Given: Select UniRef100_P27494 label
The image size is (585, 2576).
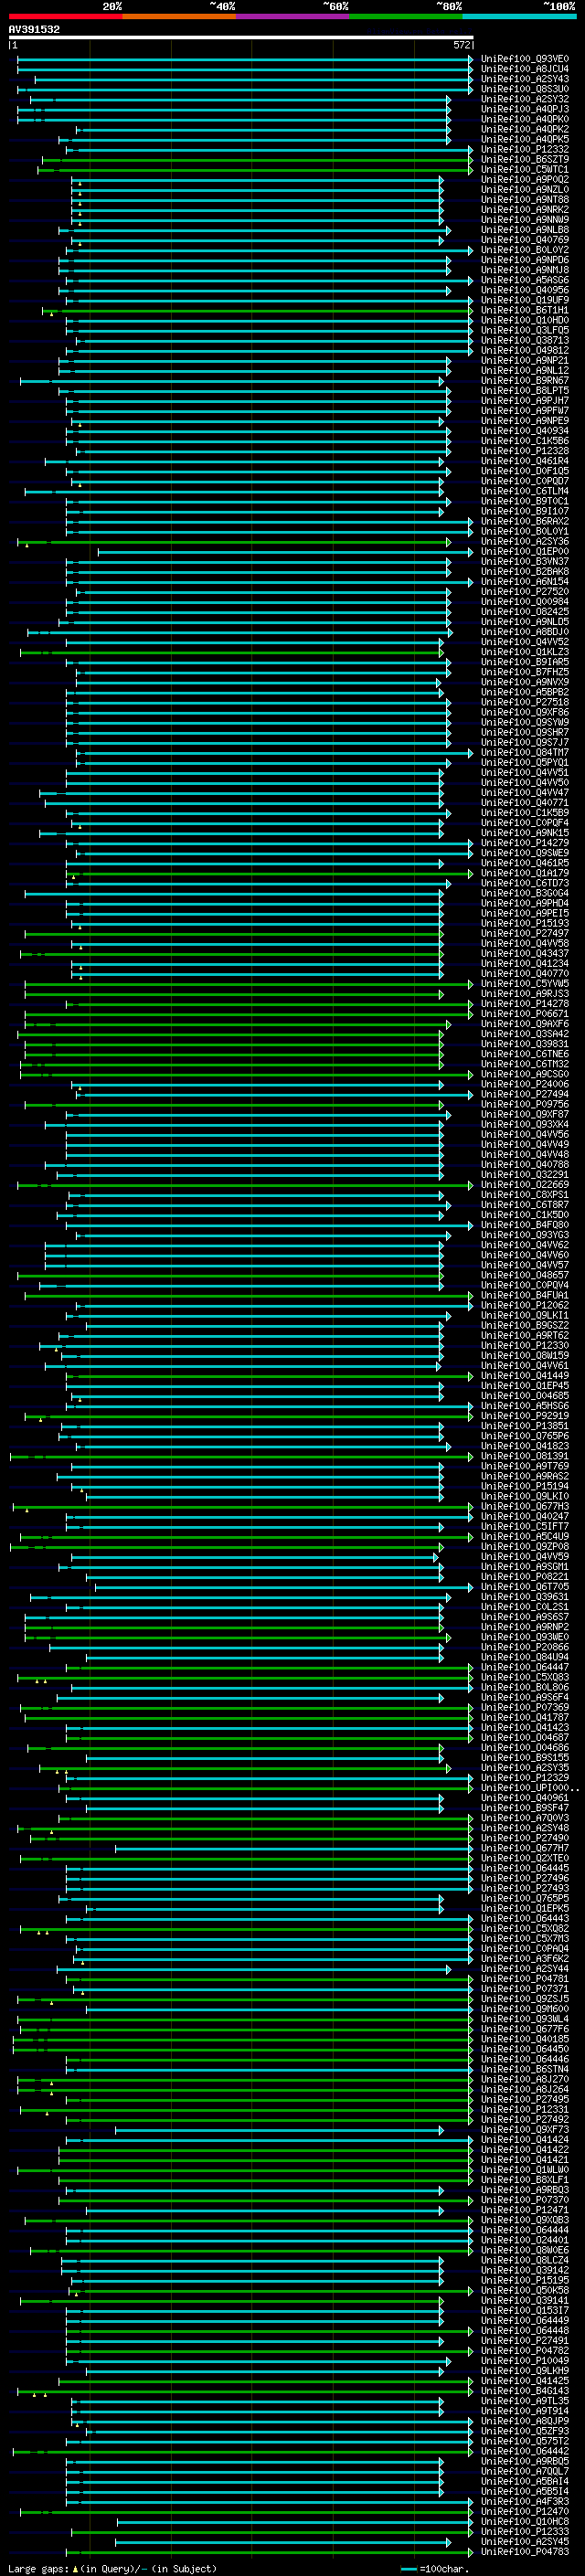Looking at the screenshot, I should coord(525,1094).
